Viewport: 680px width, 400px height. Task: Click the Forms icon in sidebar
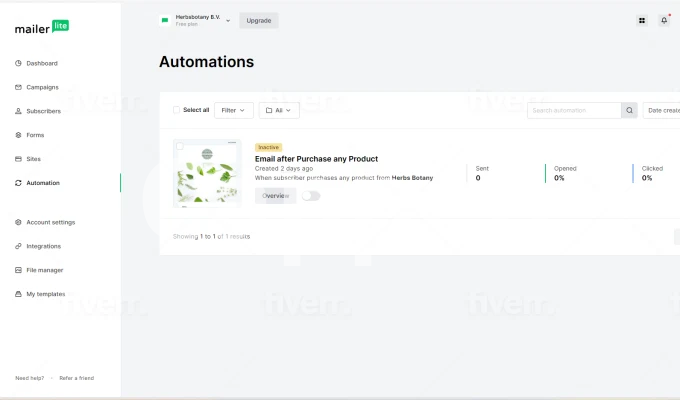19,135
